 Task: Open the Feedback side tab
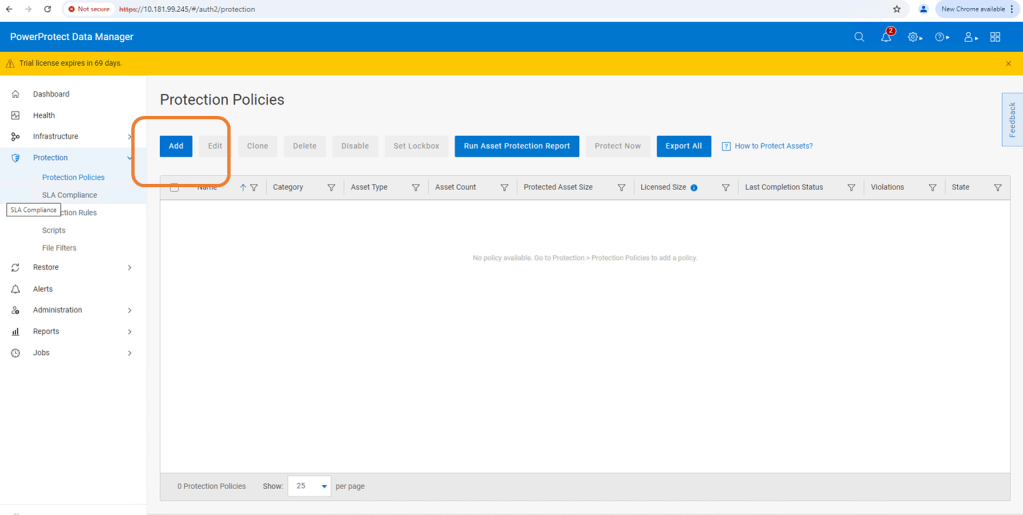pos(1012,120)
